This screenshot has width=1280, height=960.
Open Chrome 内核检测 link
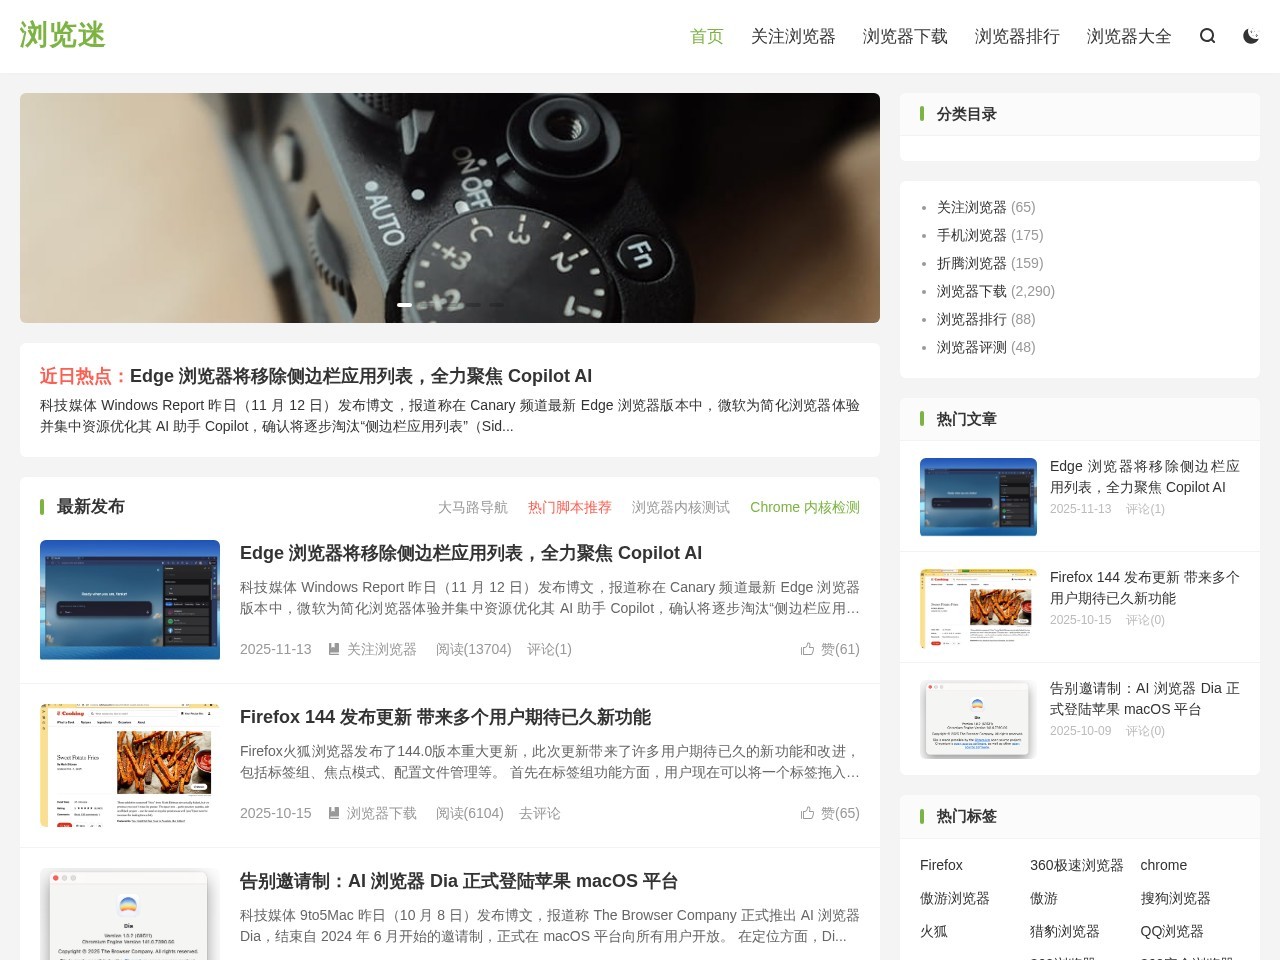805,507
